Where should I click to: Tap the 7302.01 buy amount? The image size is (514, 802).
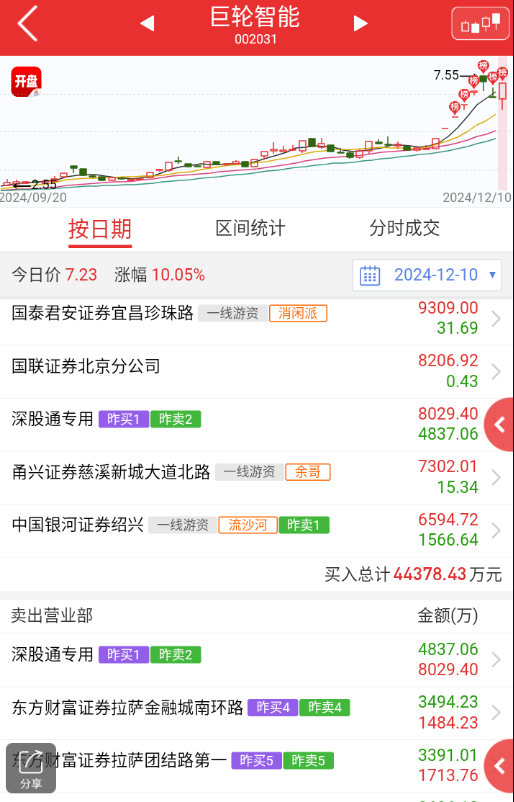coord(448,466)
